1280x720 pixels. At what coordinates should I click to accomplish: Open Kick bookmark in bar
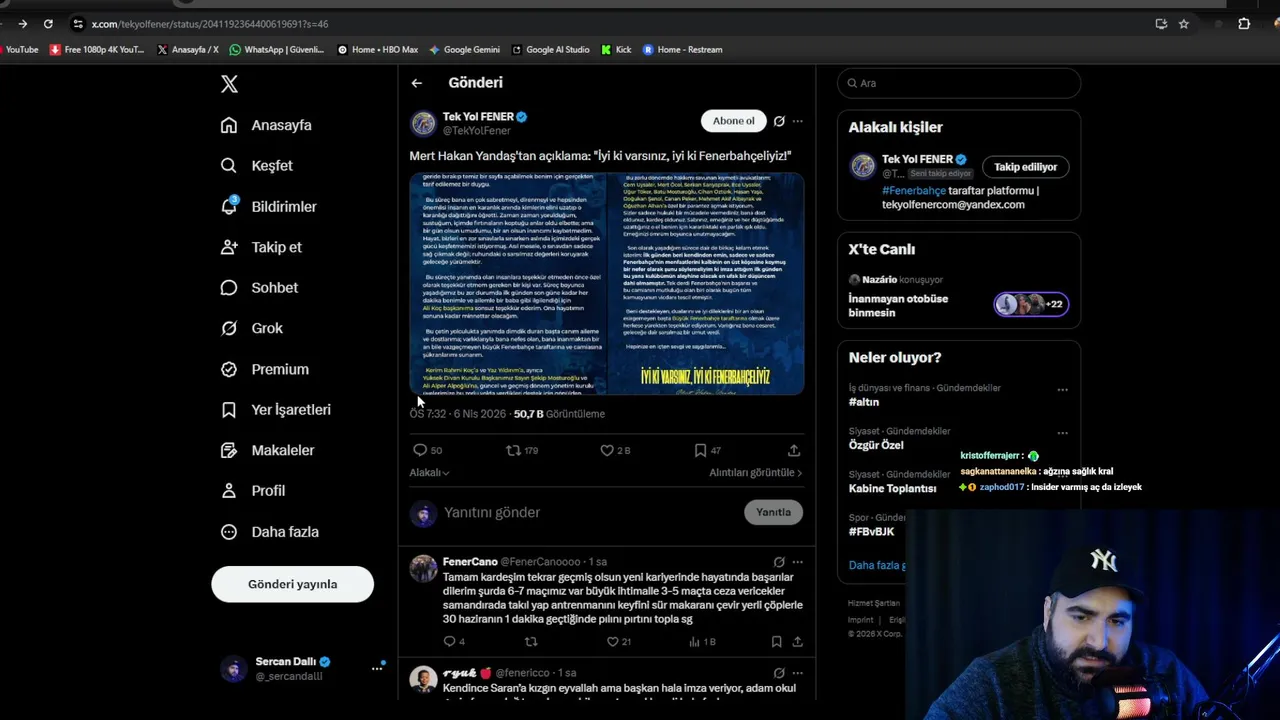pos(616,49)
